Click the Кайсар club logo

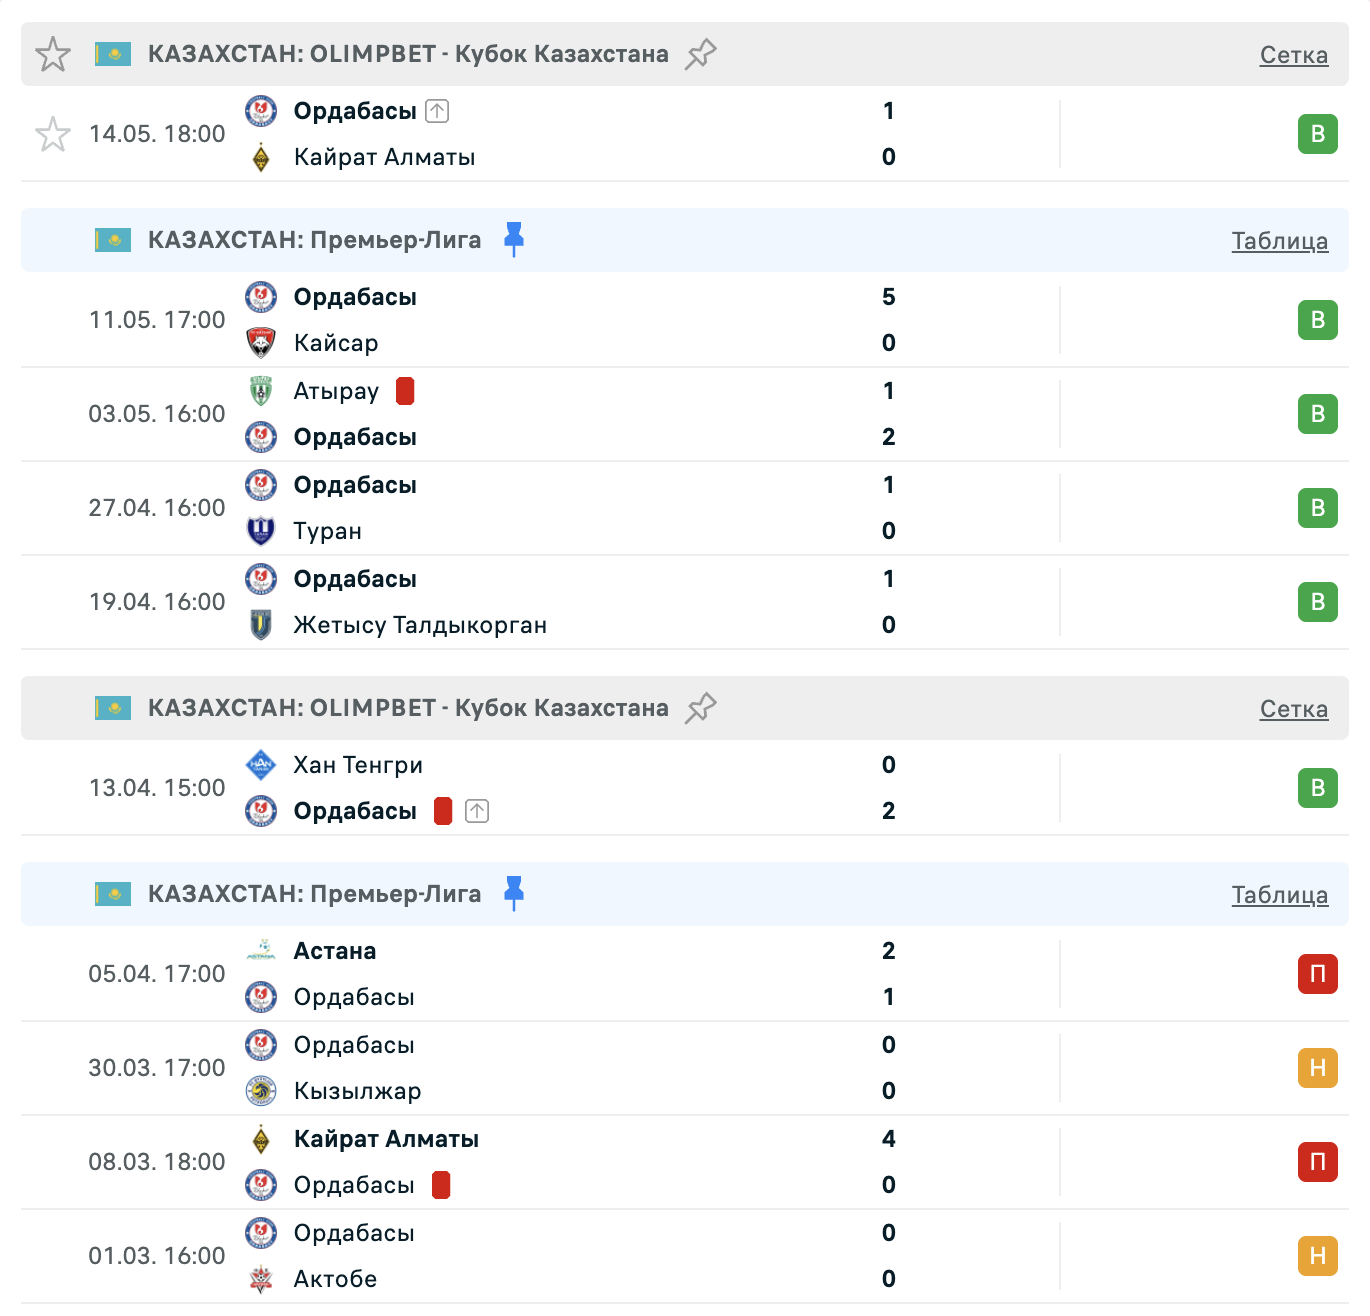click(x=261, y=343)
